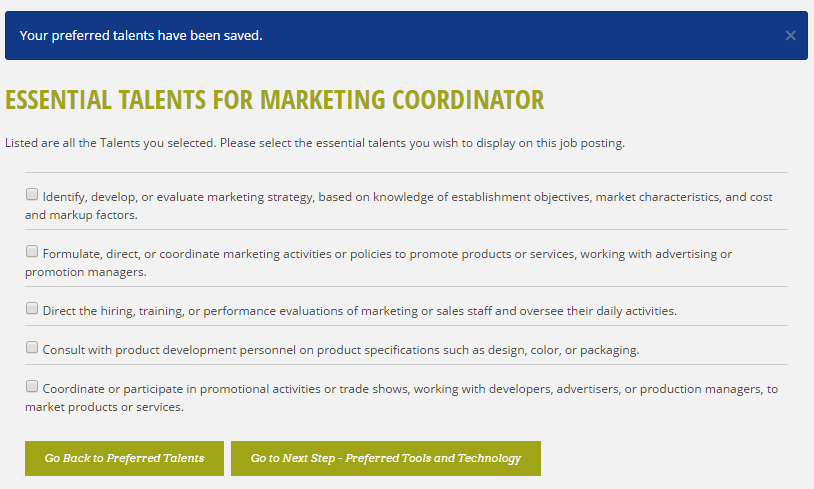
Task: Click the 'market products or services.' continuation line
Action: pos(104,407)
